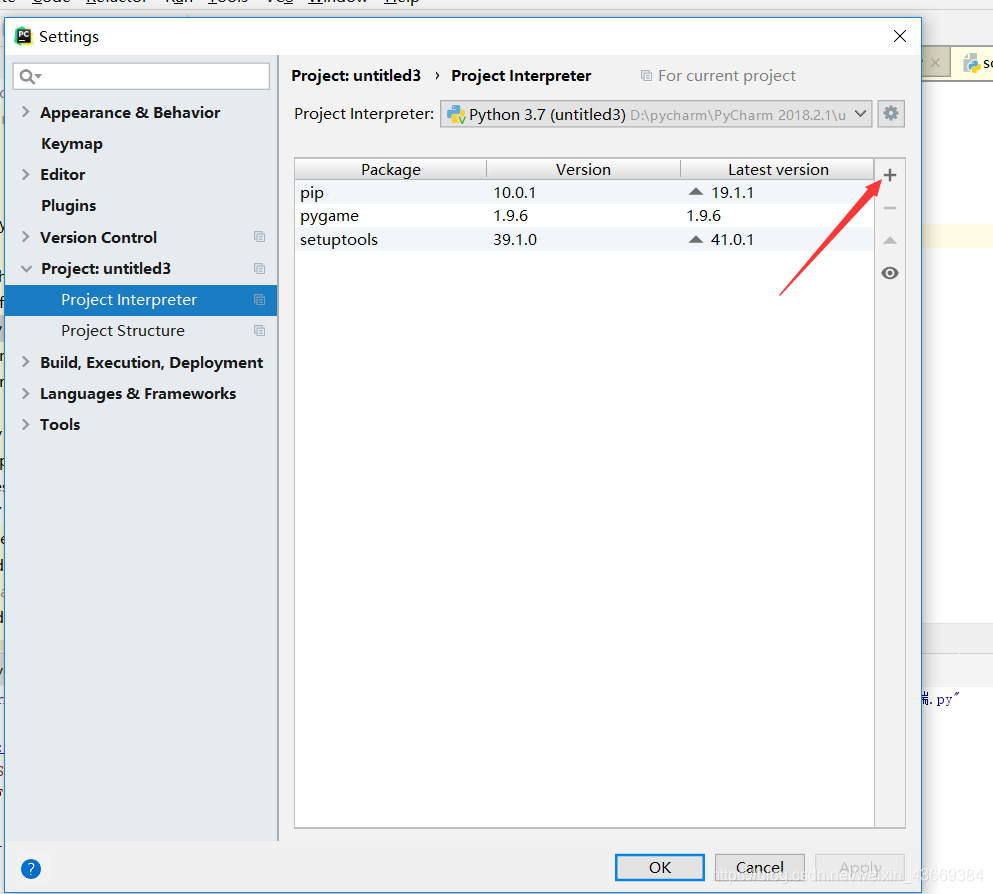993x894 pixels.
Task: Open the interpreter gear settings icon
Action: point(891,114)
